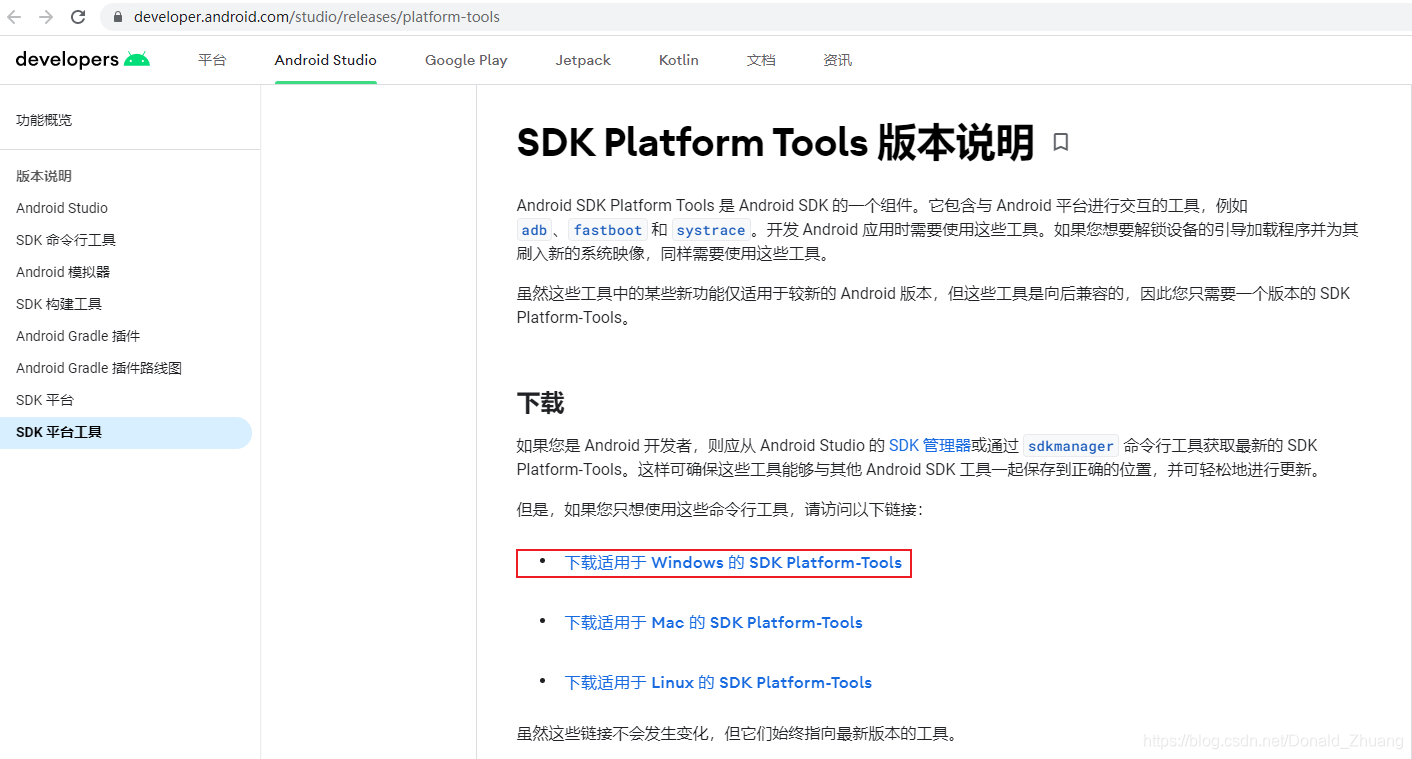The width and height of the screenshot is (1412, 759).
Task: Reload the page with refresh icon
Action: click(78, 17)
